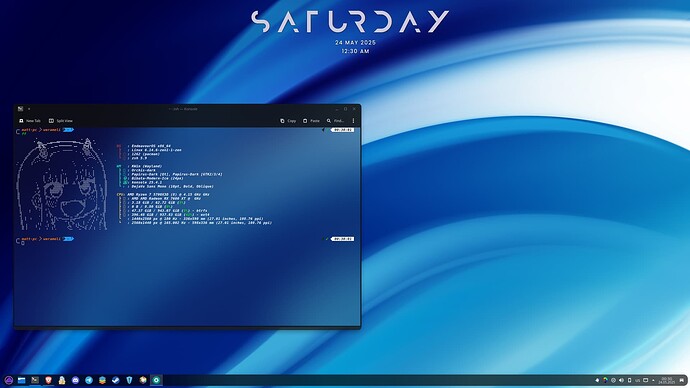Open the Konsole window icon menu
Image resolution: width=690 pixels, height=388 pixels.
click(20, 109)
